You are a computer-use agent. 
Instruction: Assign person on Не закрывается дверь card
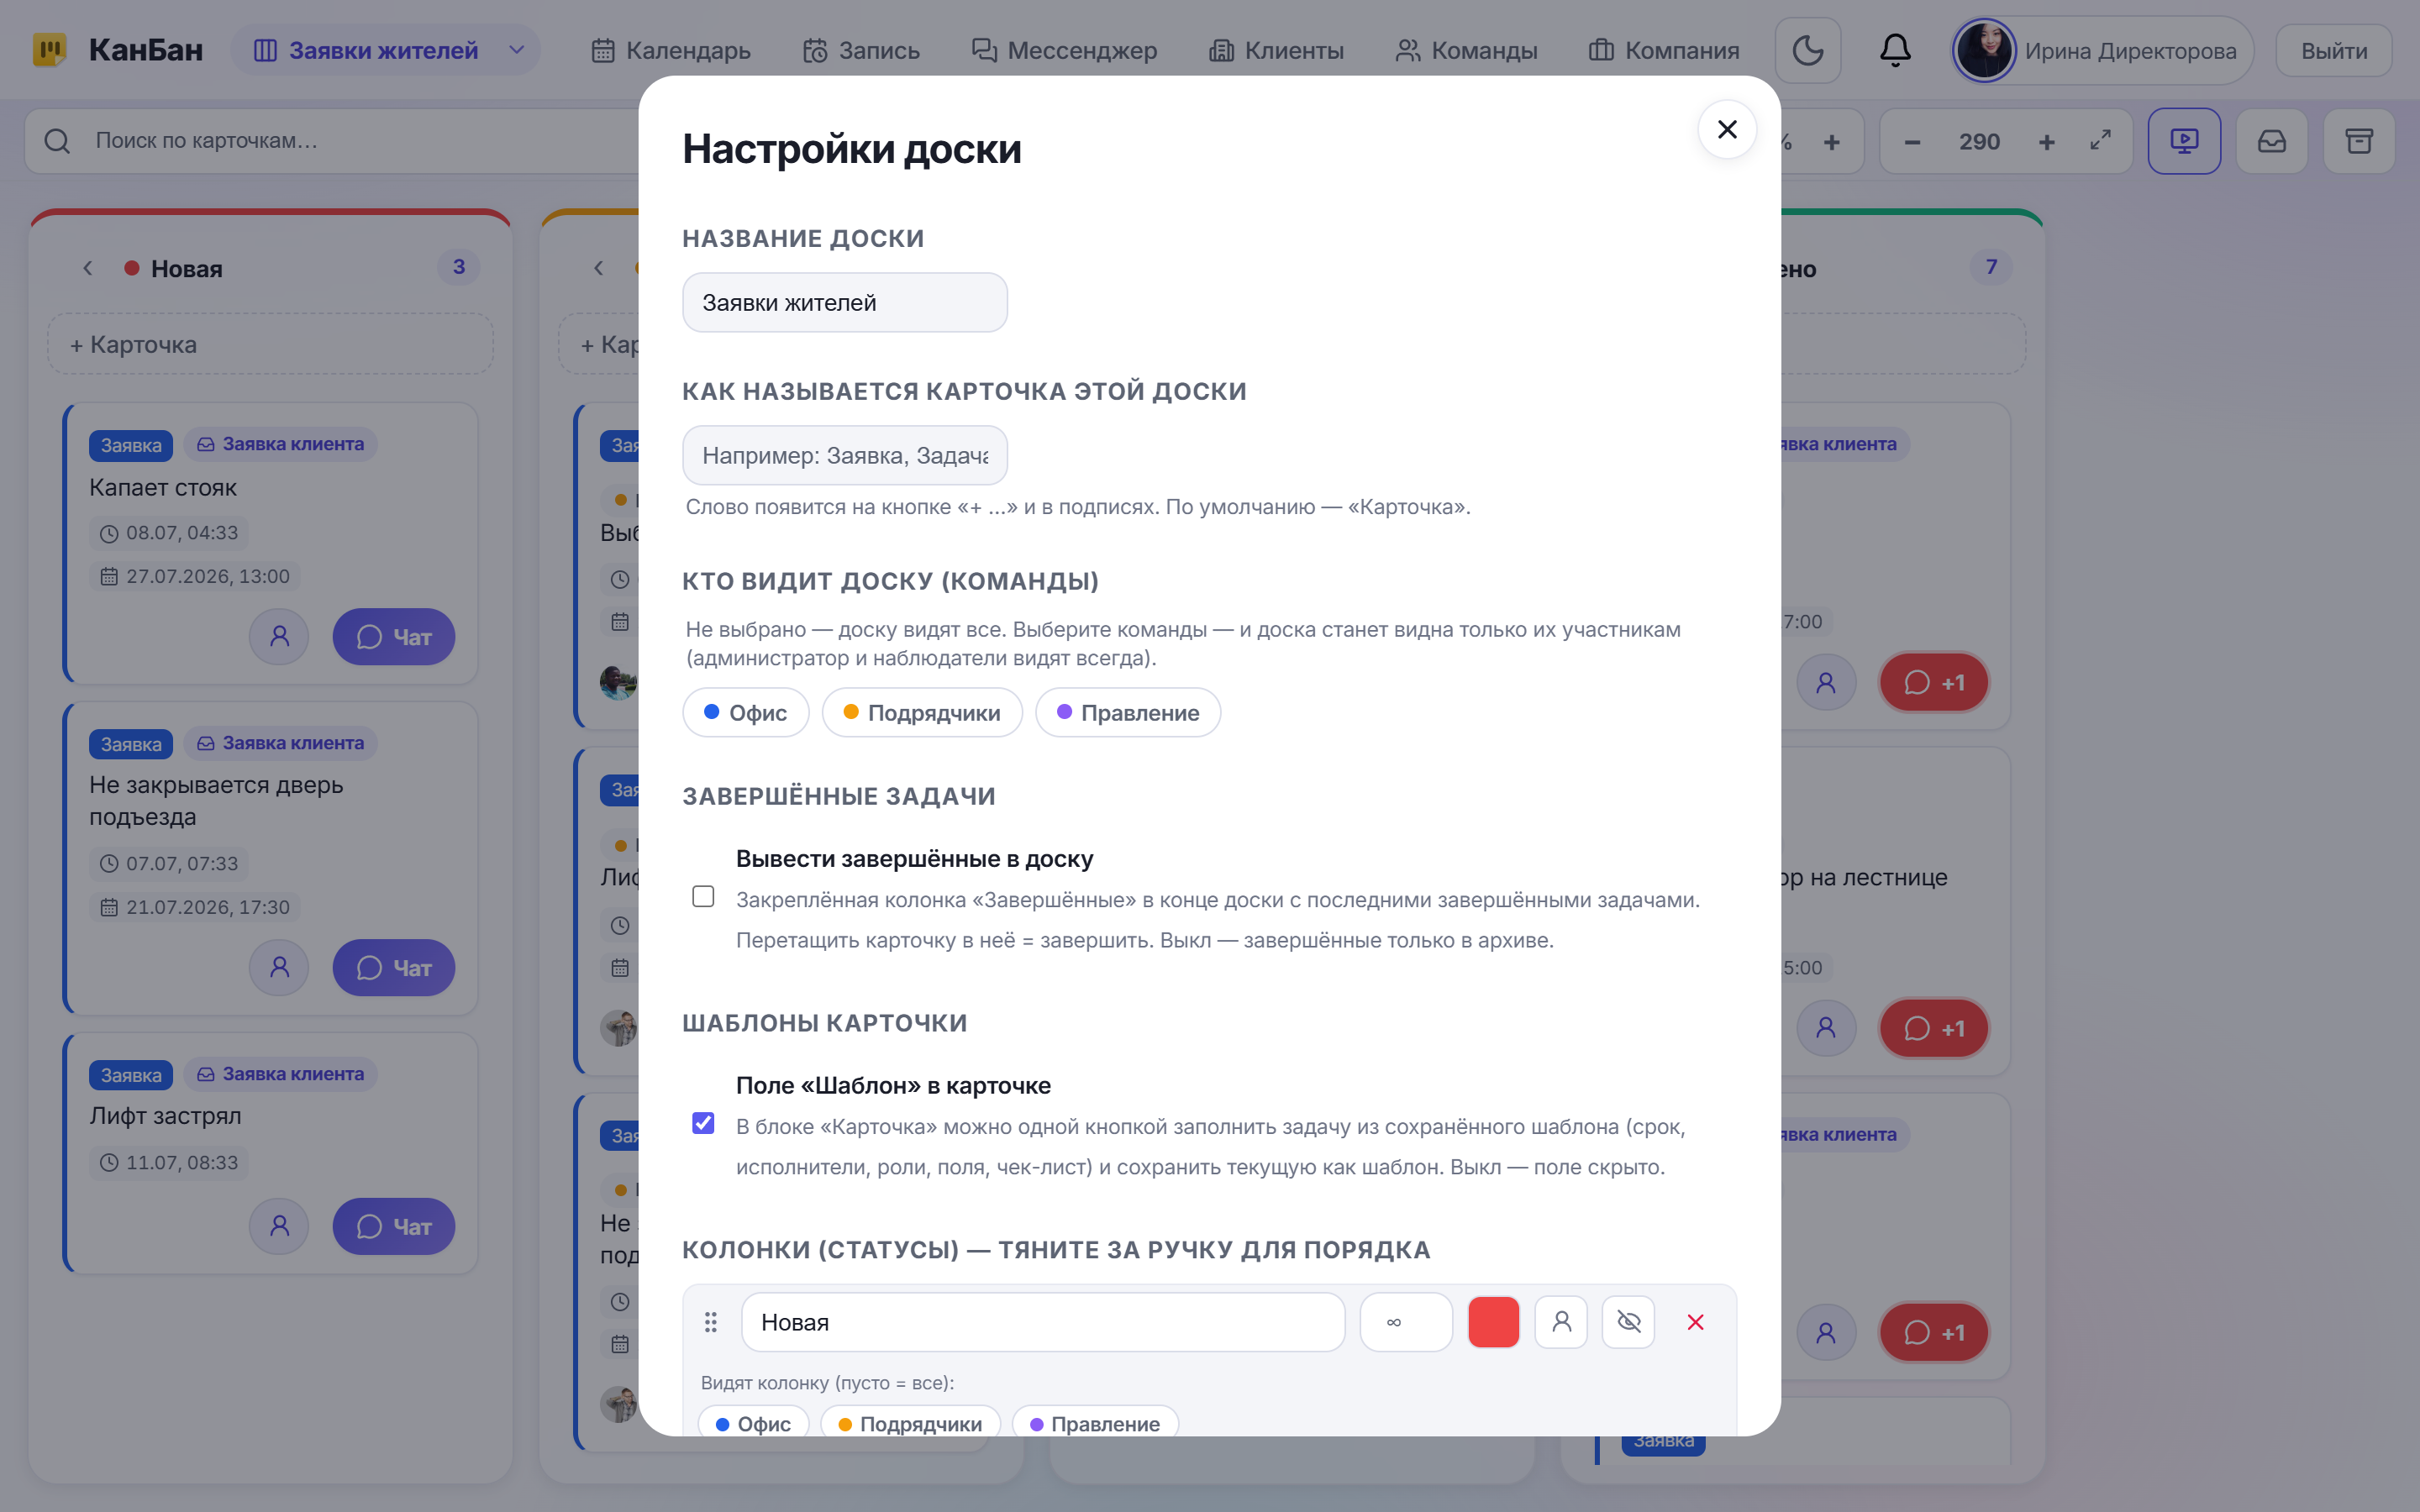pyautogui.click(x=279, y=968)
